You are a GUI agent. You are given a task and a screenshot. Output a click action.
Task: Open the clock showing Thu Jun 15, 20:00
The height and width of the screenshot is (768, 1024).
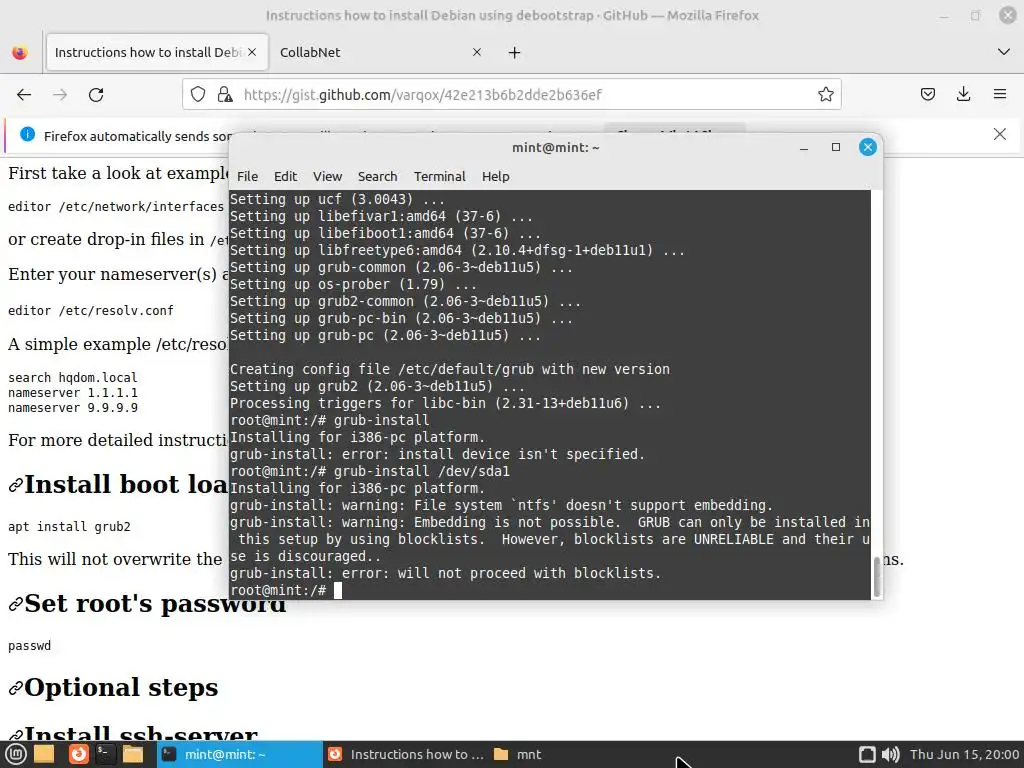point(965,754)
